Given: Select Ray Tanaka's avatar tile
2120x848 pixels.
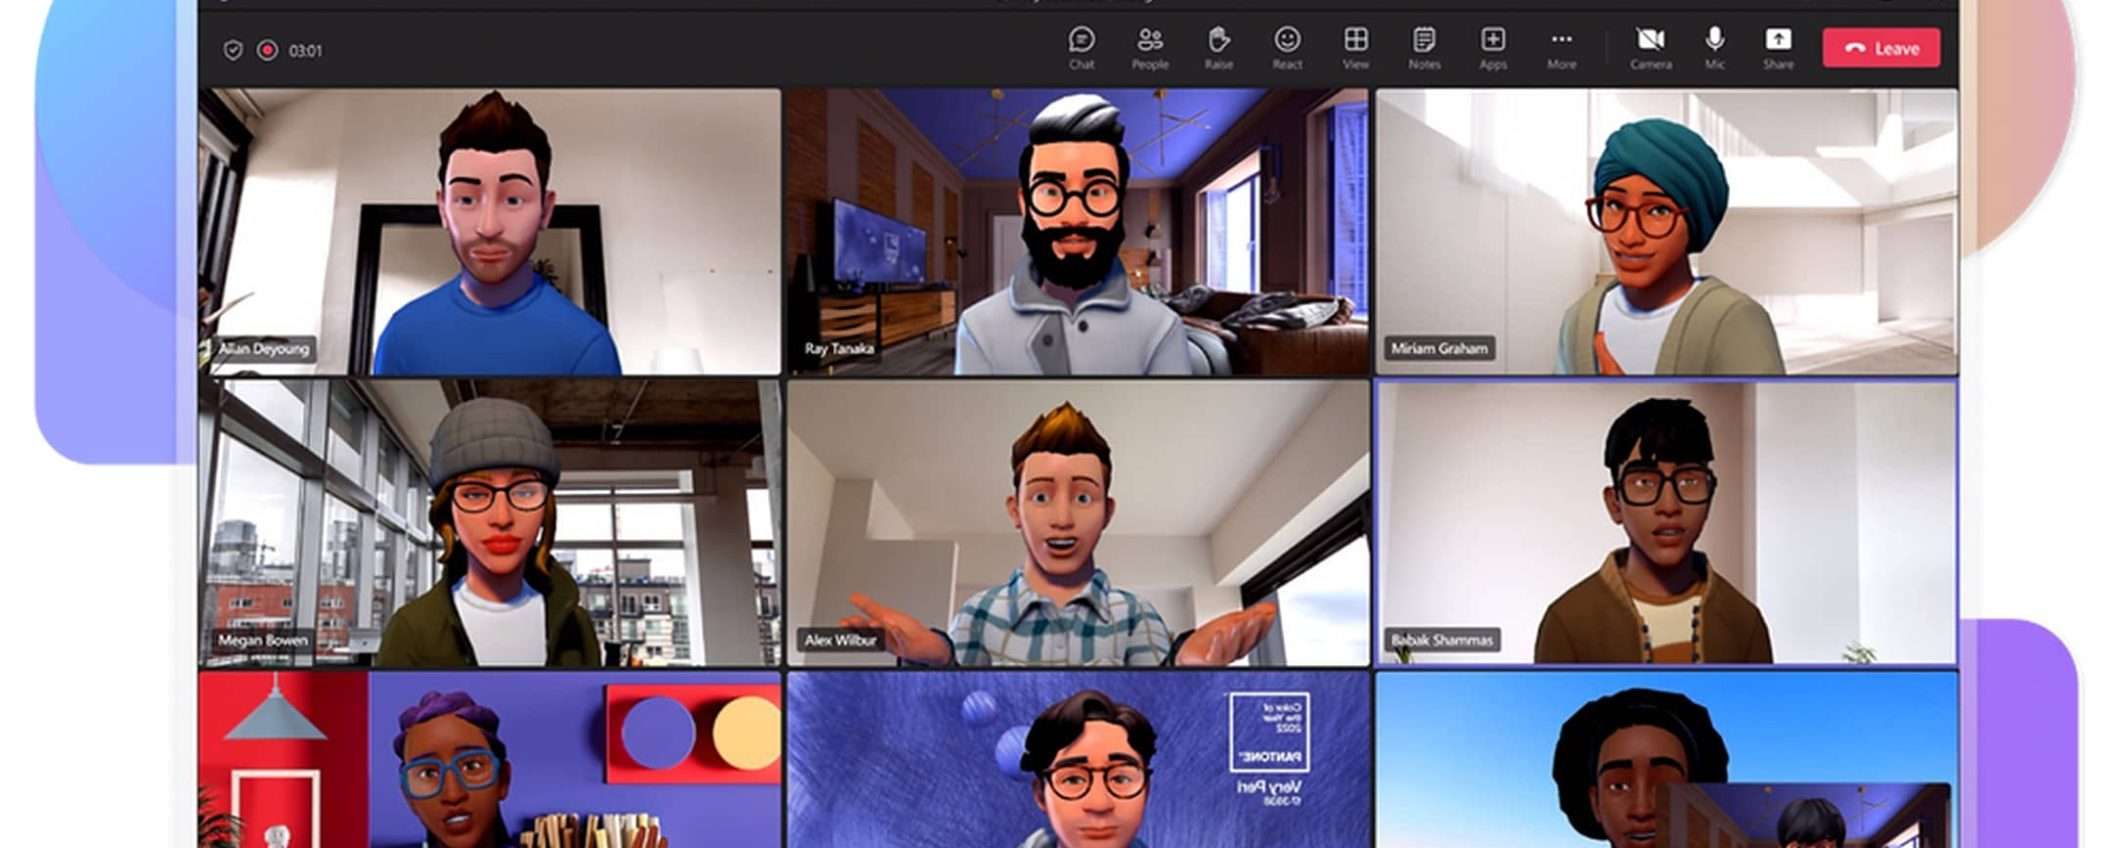Looking at the screenshot, I should (1077, 232).
